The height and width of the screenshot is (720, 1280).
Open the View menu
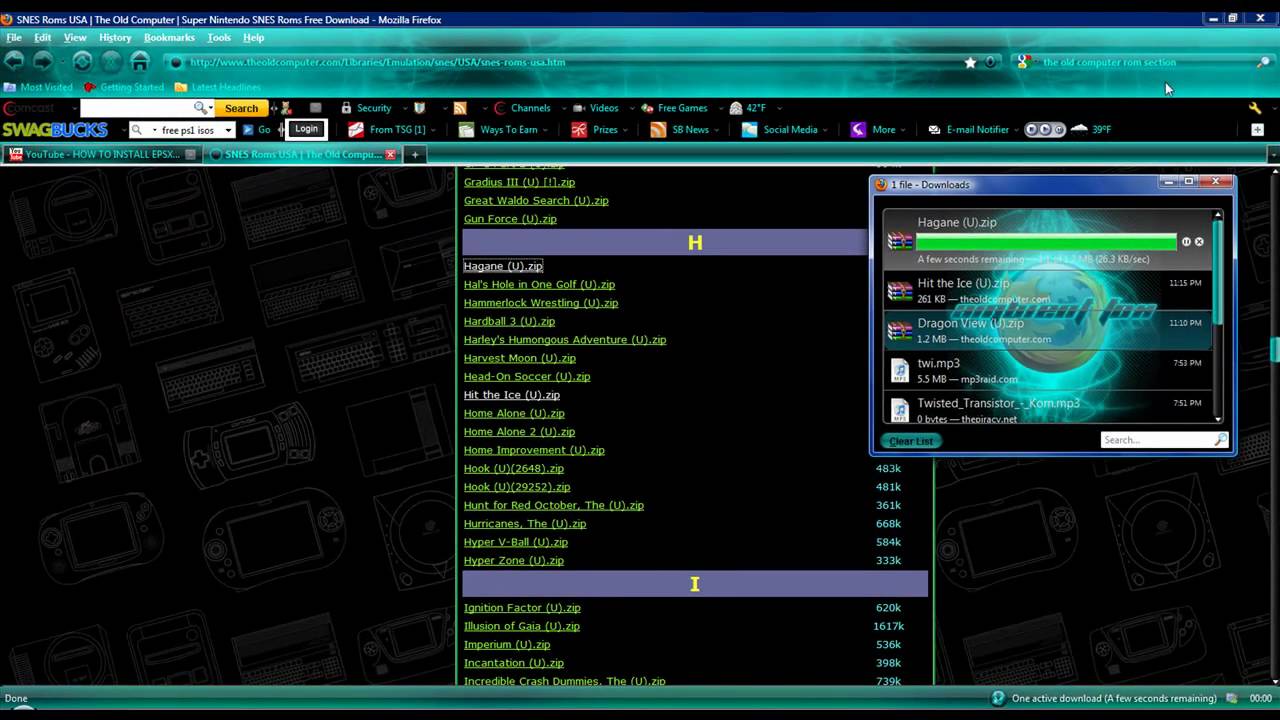point(75,38)
